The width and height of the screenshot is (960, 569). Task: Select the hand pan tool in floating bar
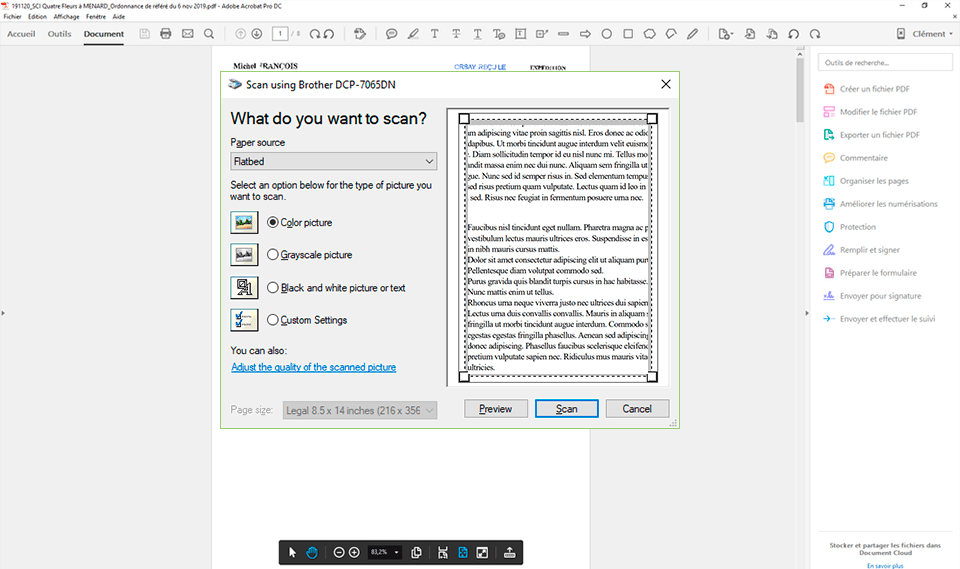[312, 552]
